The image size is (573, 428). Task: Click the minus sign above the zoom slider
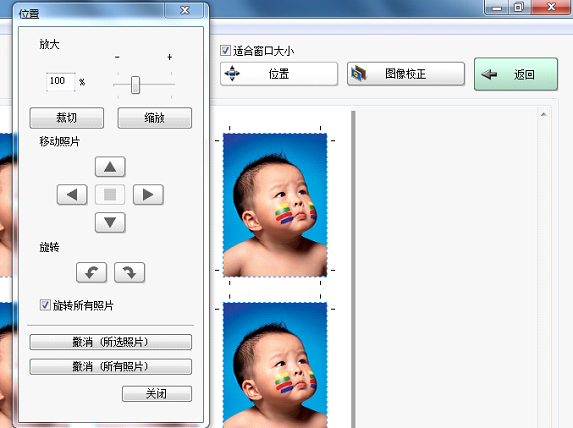coord(117,57)
